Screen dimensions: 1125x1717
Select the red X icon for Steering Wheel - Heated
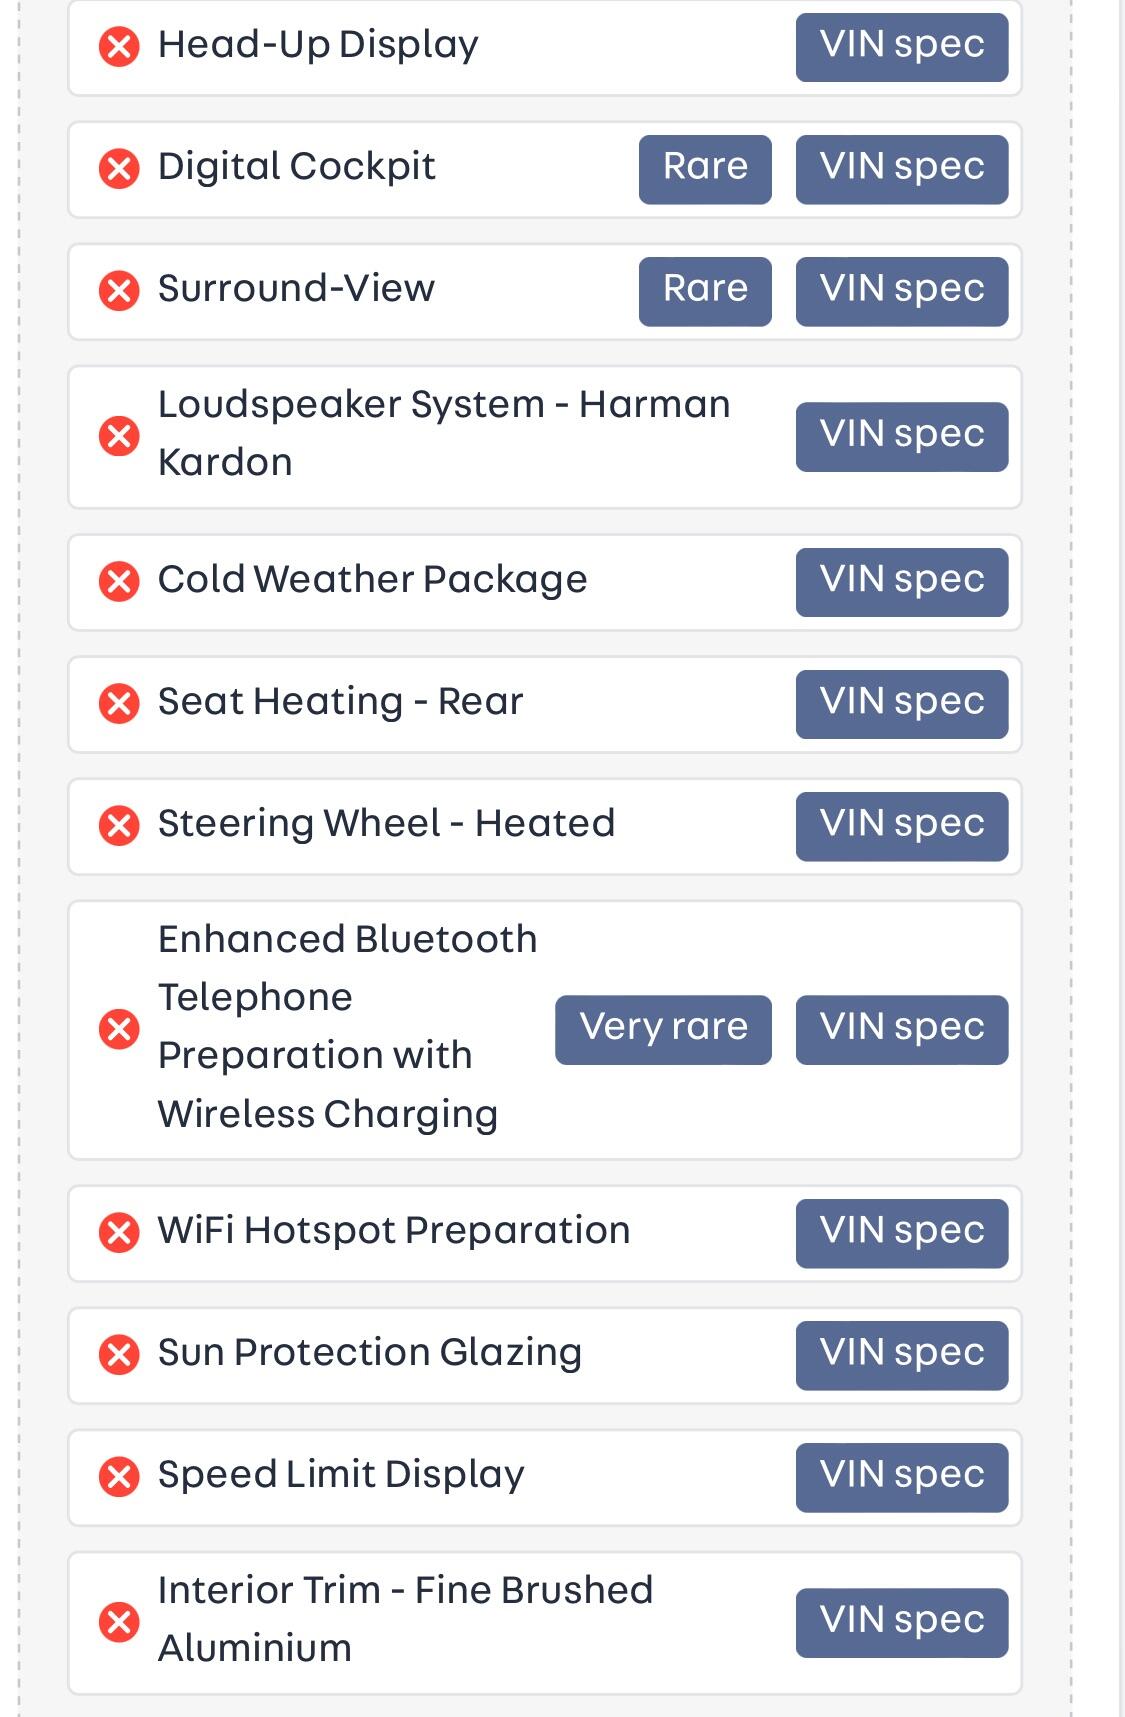click(x=119, y=825)
